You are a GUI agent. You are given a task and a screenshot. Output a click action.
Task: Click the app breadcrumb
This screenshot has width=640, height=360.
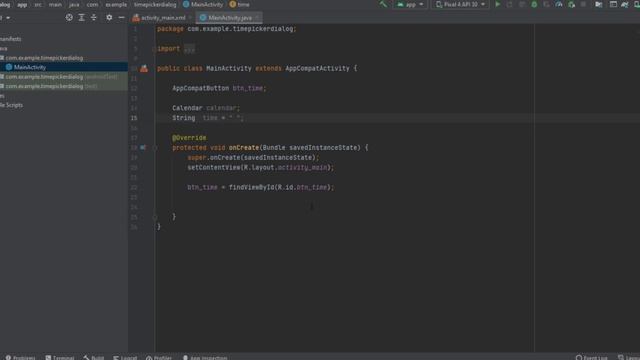click(22, 4)
